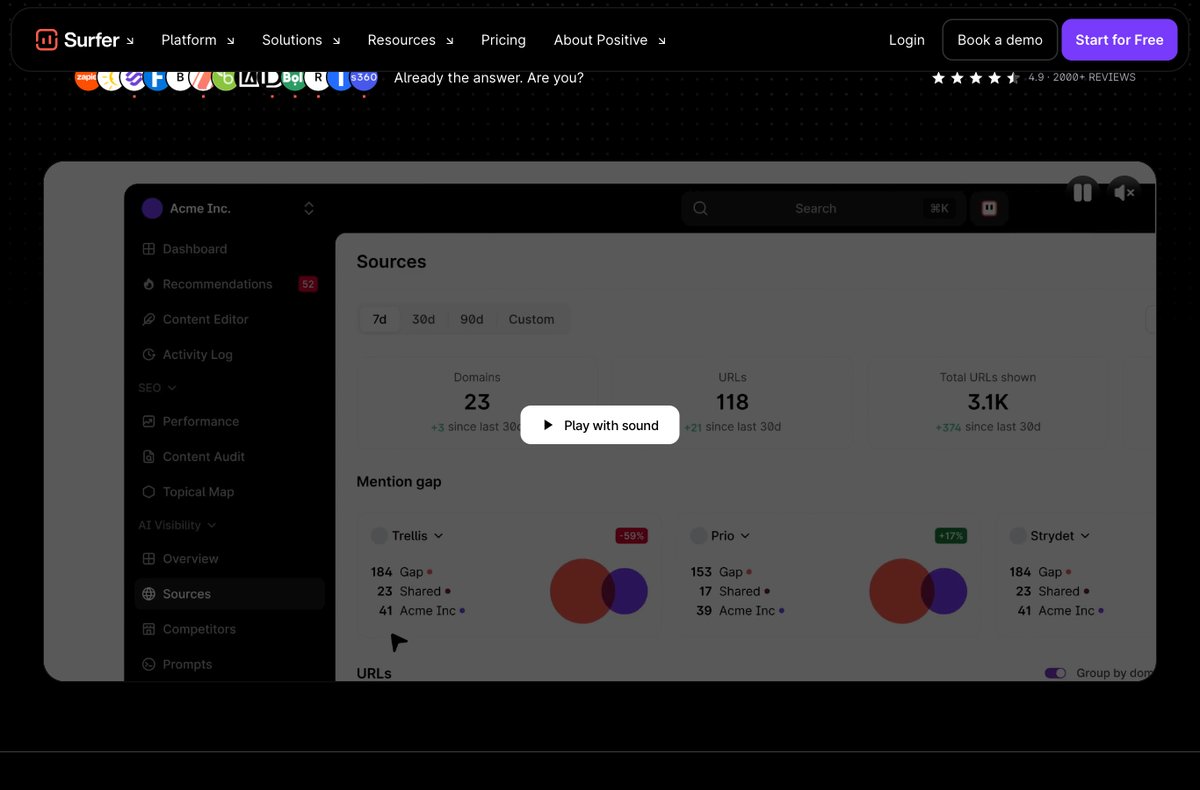Click the Activity Log clock icon

[x=149, y=354]
